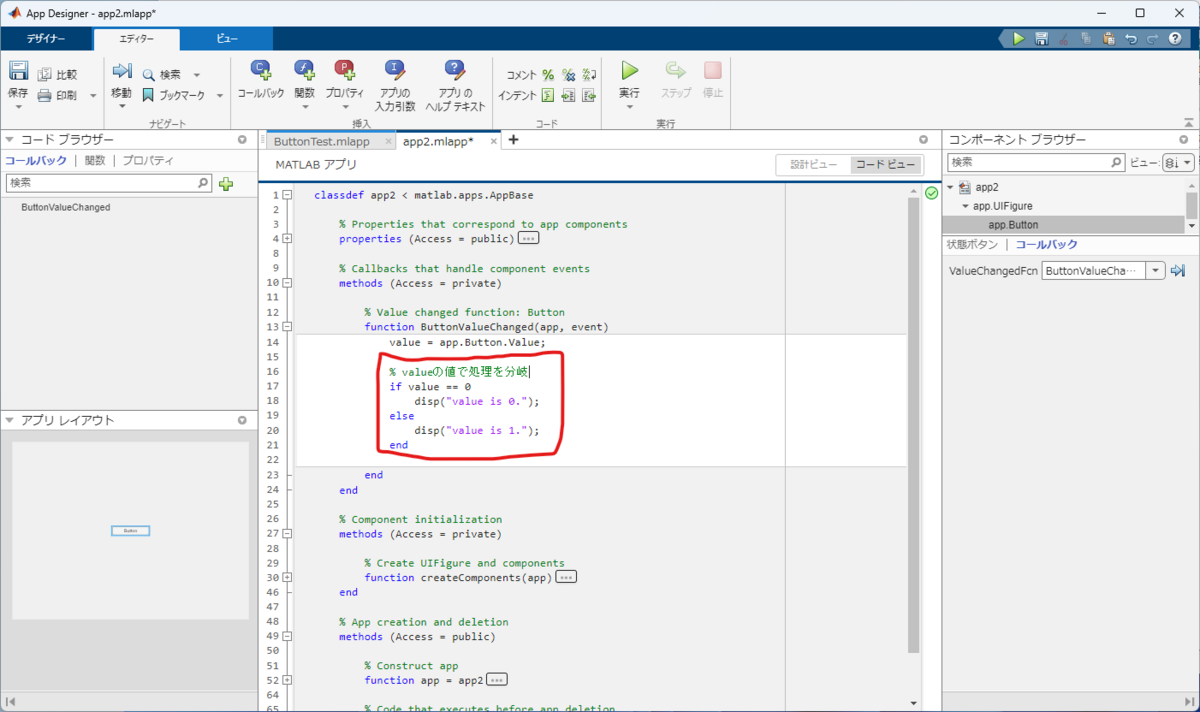
Task: Click the code editor vertical scrollbar
Action: [x=912, y=425]
